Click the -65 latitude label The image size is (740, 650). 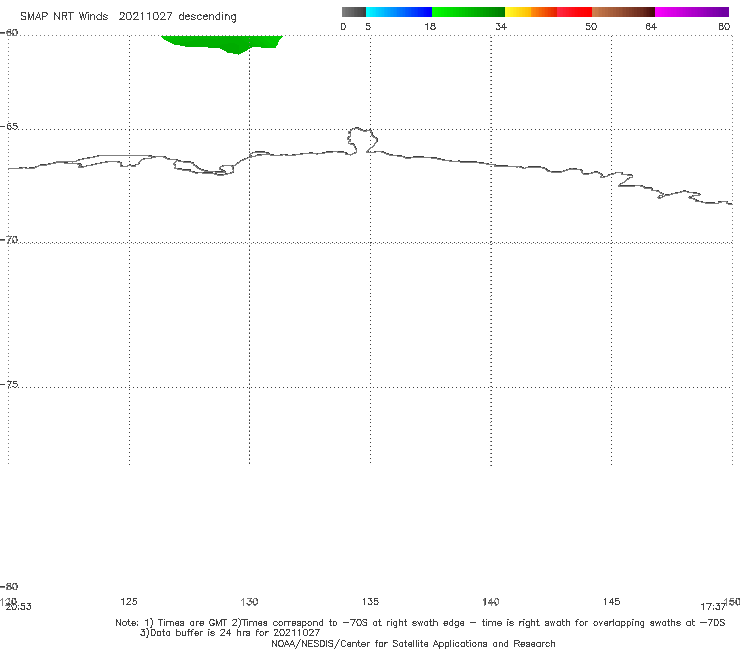(10, 127)
